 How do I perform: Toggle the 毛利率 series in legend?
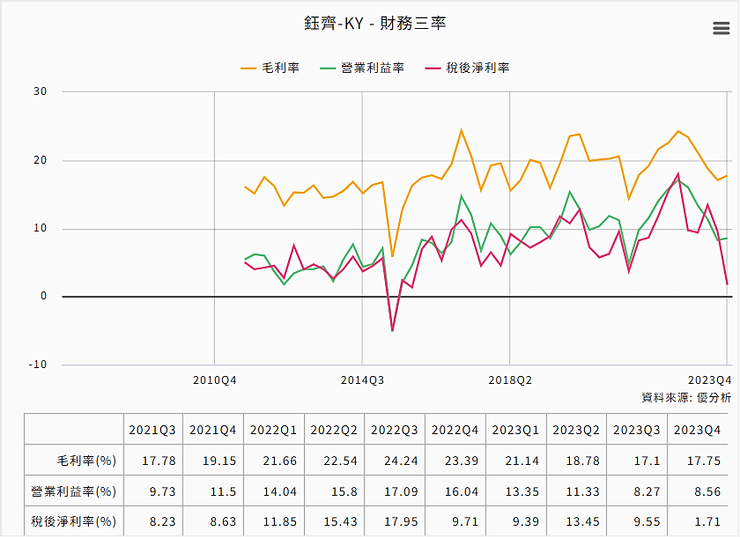(270, 68)
